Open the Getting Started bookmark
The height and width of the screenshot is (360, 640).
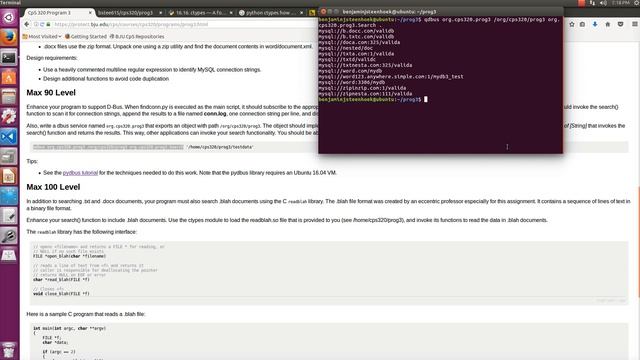point(86,36)
